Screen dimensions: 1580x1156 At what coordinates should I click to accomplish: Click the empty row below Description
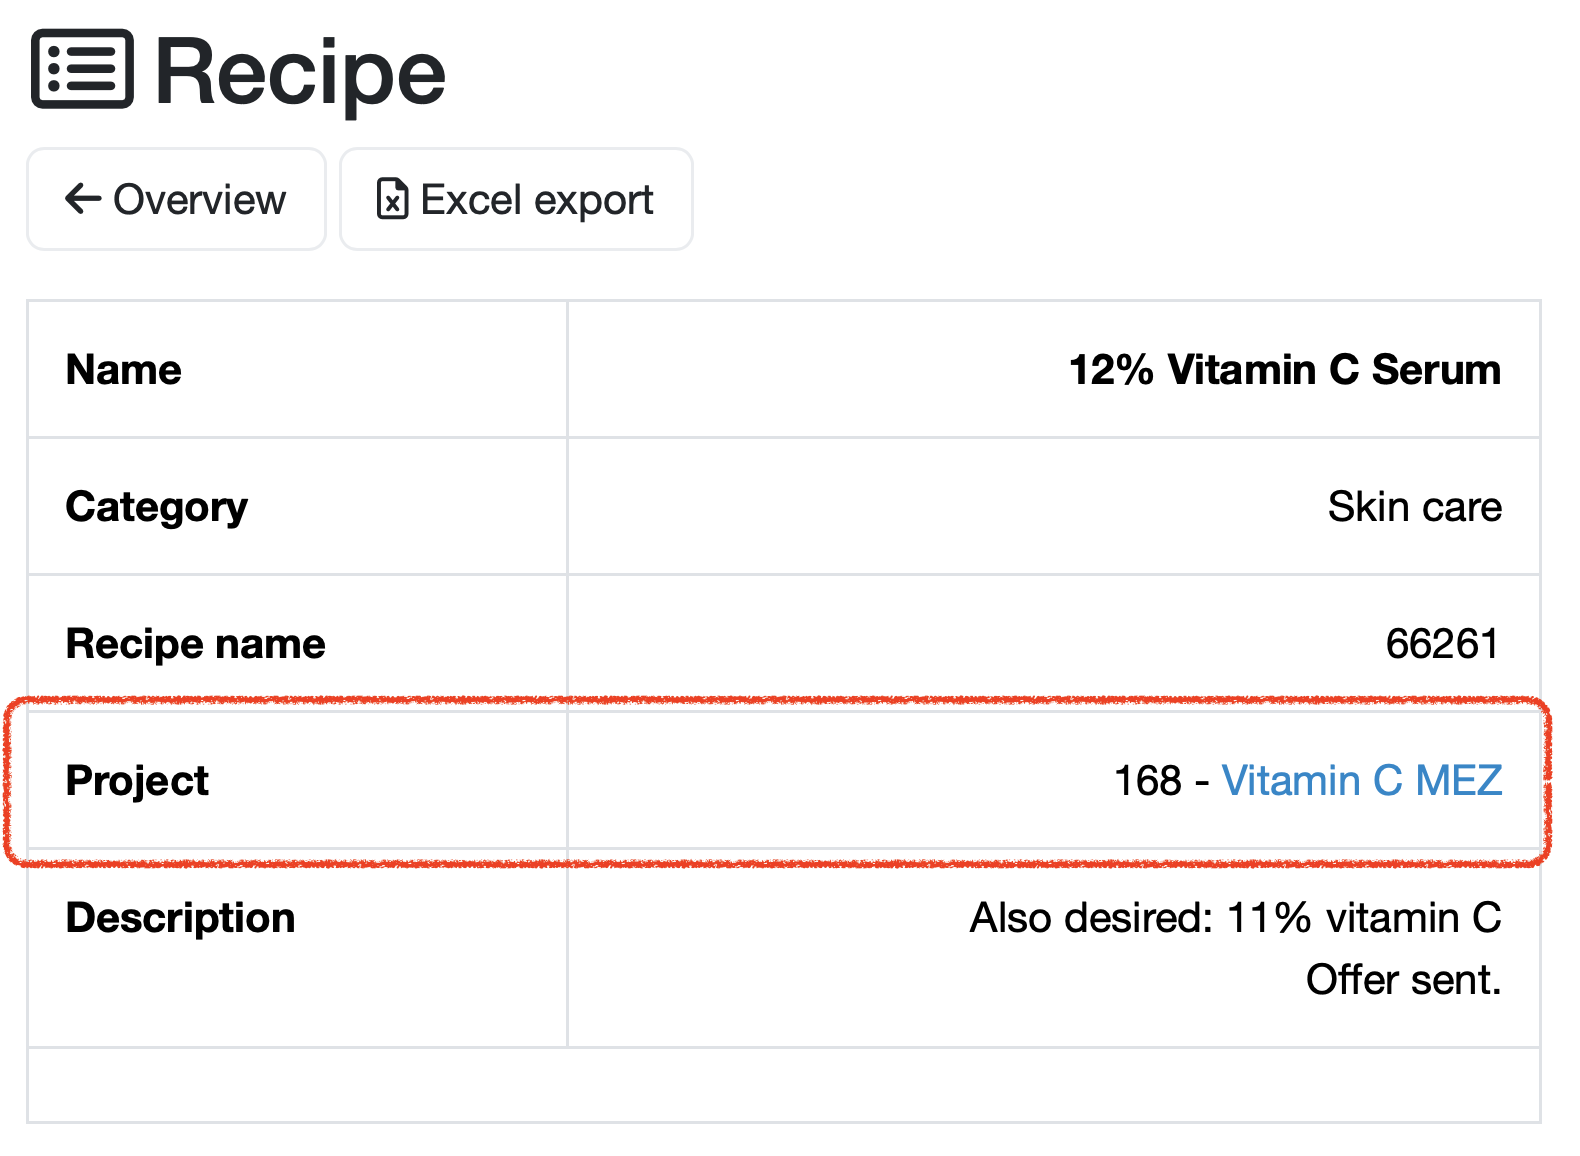784,1085
